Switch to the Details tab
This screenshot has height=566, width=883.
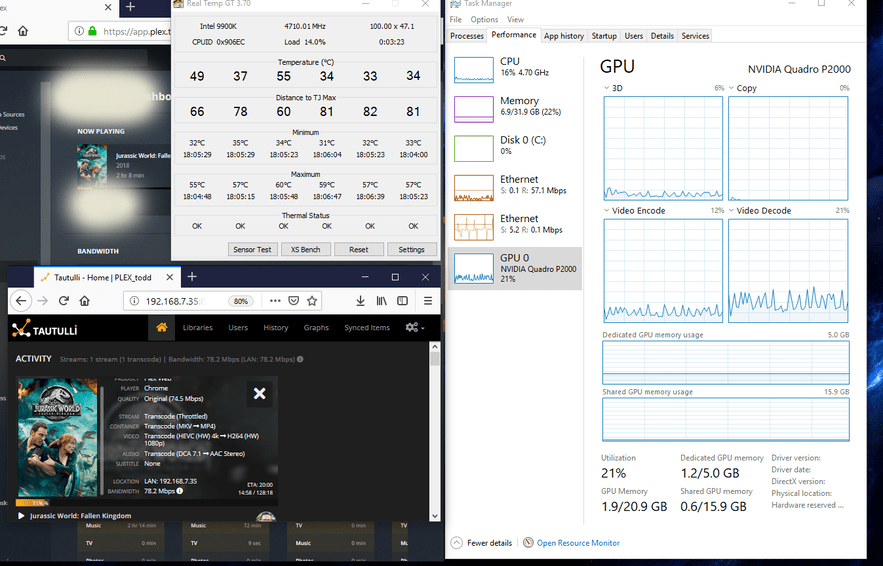(x=662, y=35)
